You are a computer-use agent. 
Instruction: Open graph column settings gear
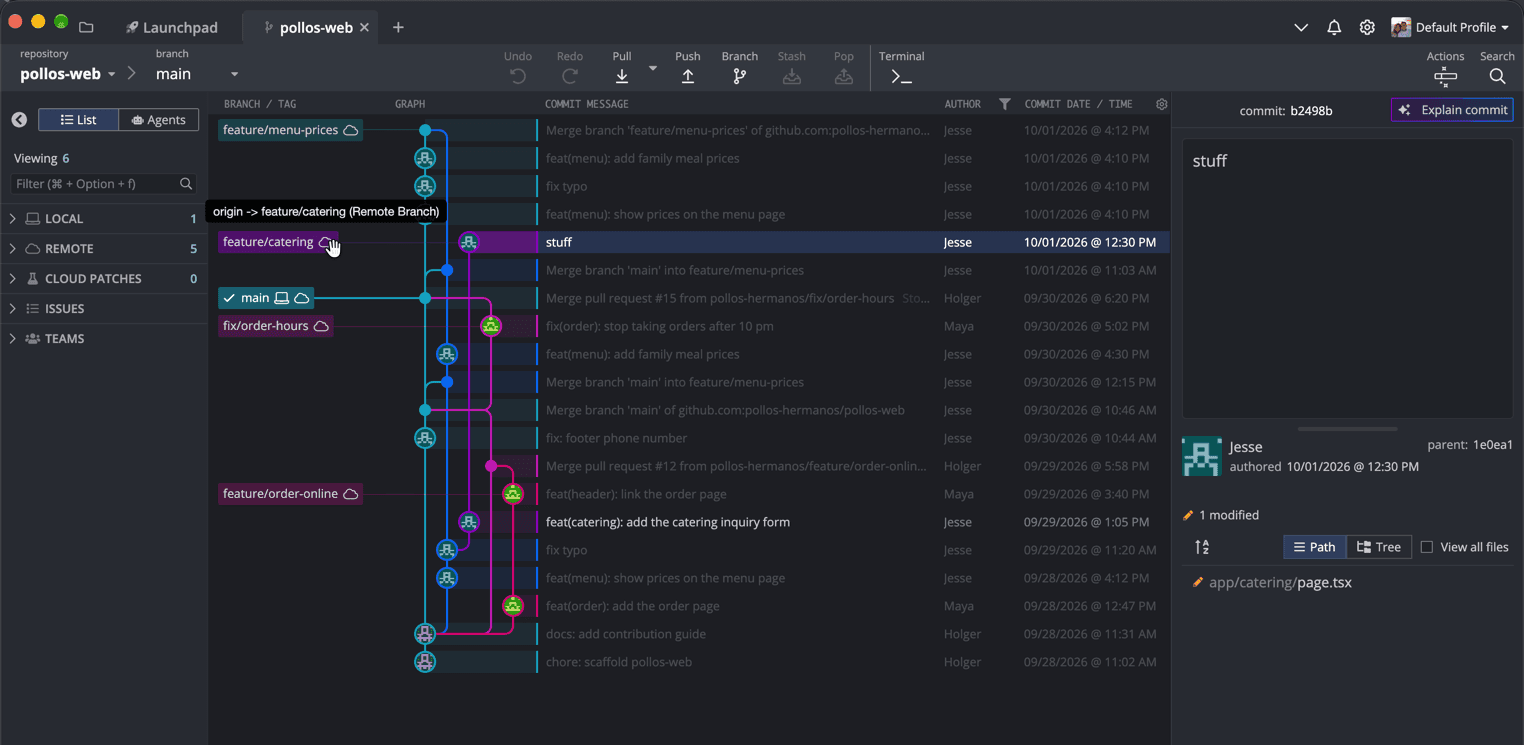[1161, 104]
